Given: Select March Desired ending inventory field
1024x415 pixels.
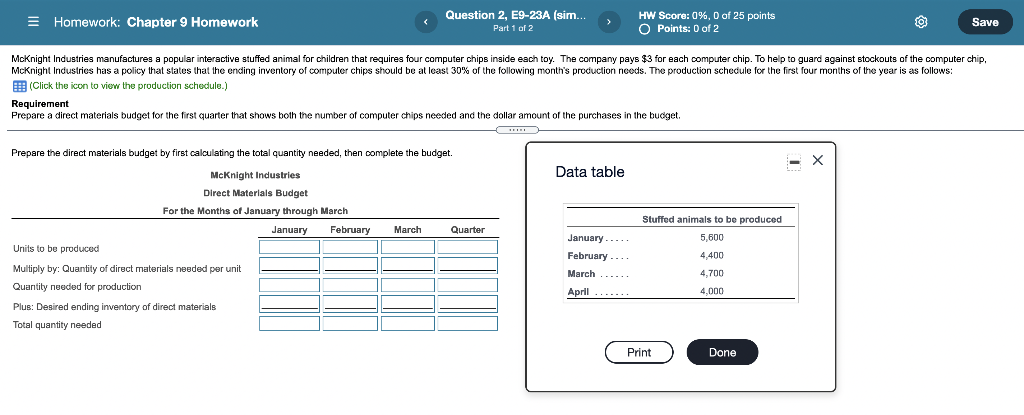Looking at the screenshot, I should click(408, 303).
